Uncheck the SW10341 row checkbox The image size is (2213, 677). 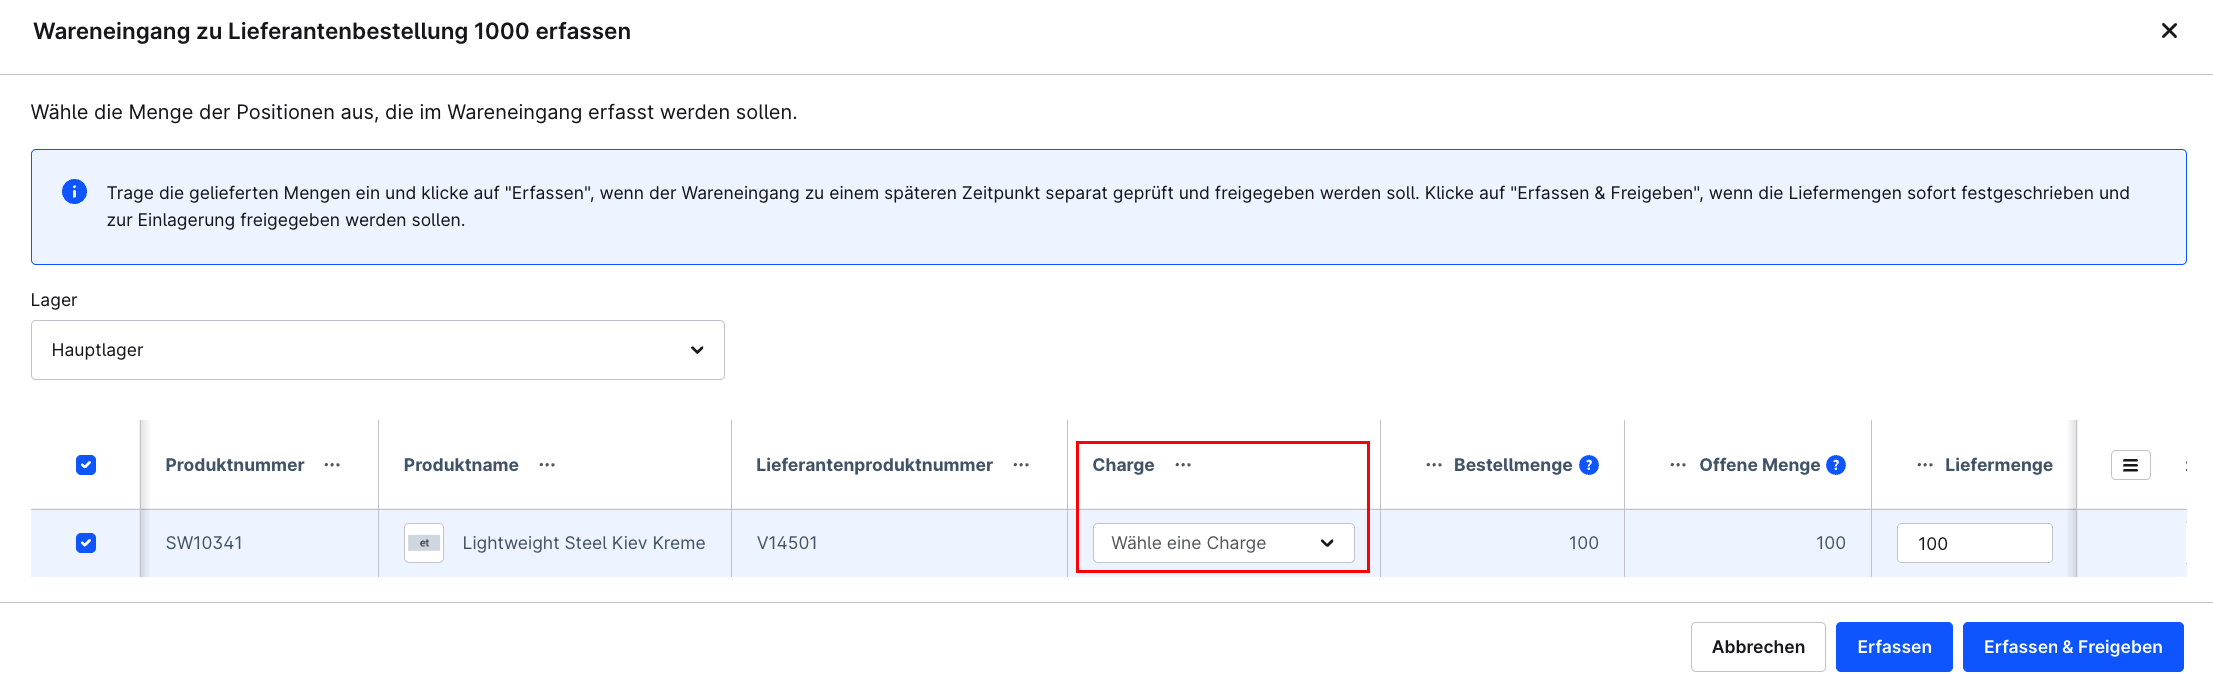(86, 543)
